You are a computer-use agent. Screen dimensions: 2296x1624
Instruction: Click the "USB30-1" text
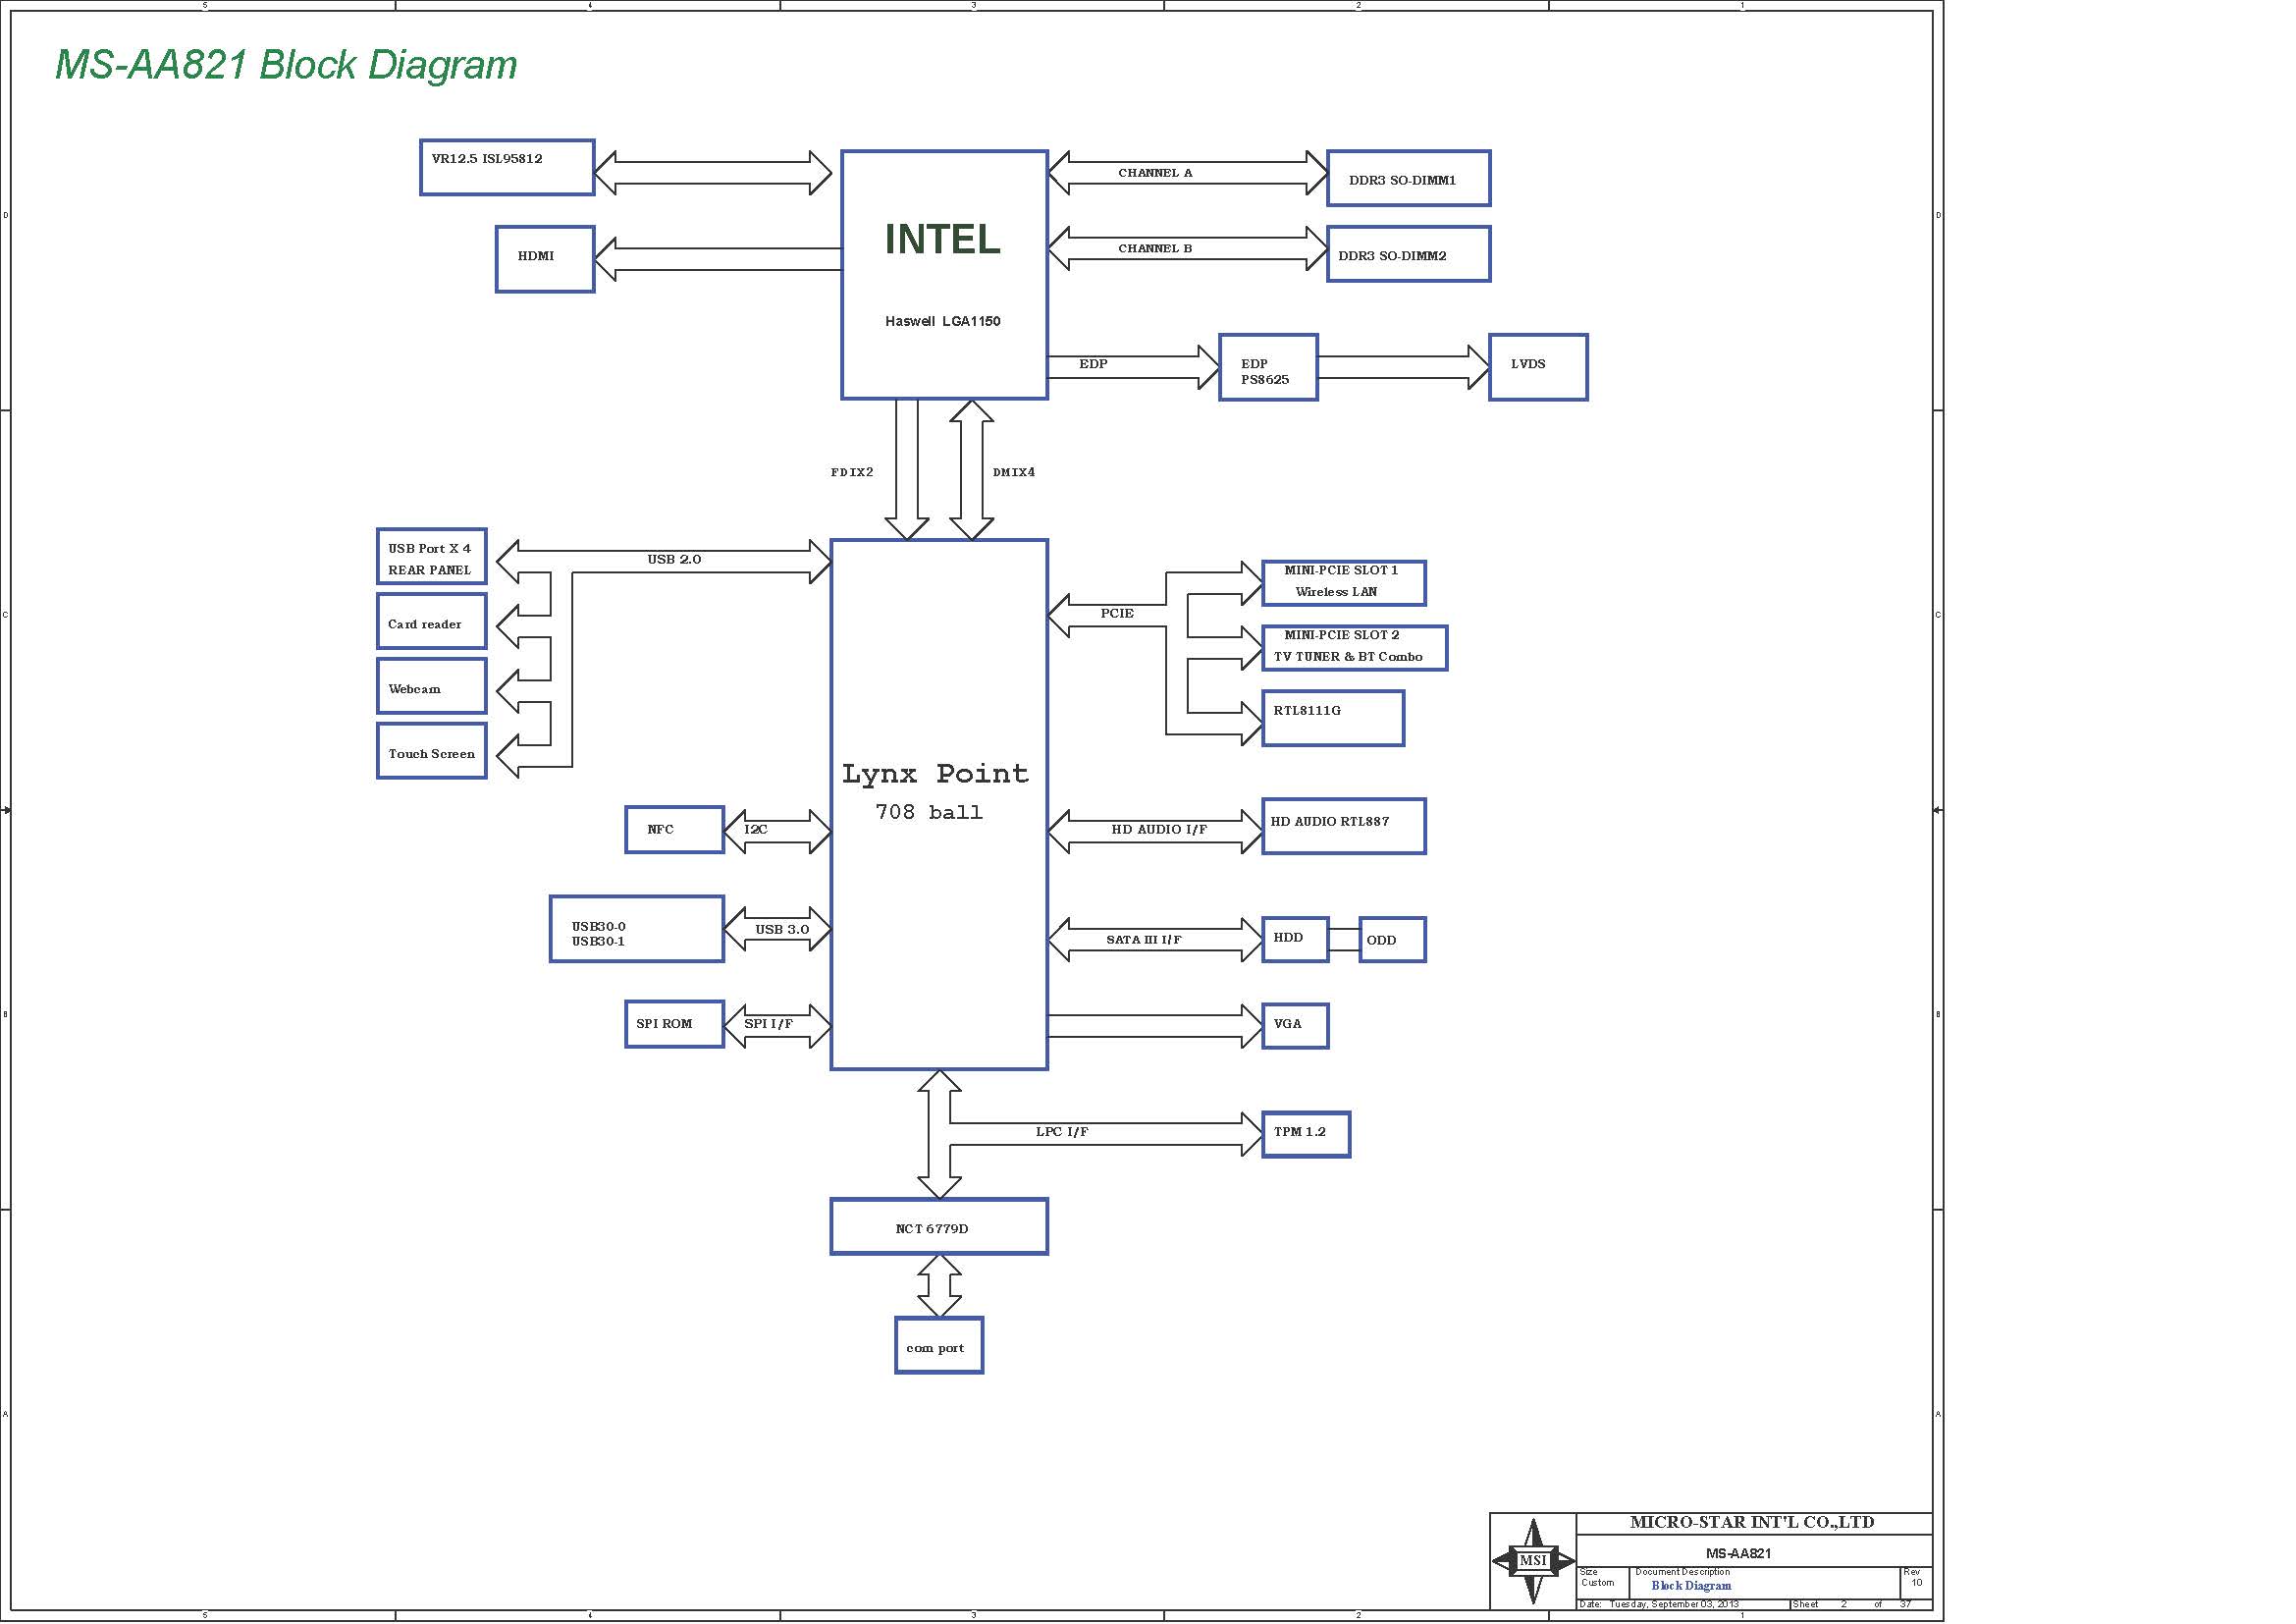point(598,942)
